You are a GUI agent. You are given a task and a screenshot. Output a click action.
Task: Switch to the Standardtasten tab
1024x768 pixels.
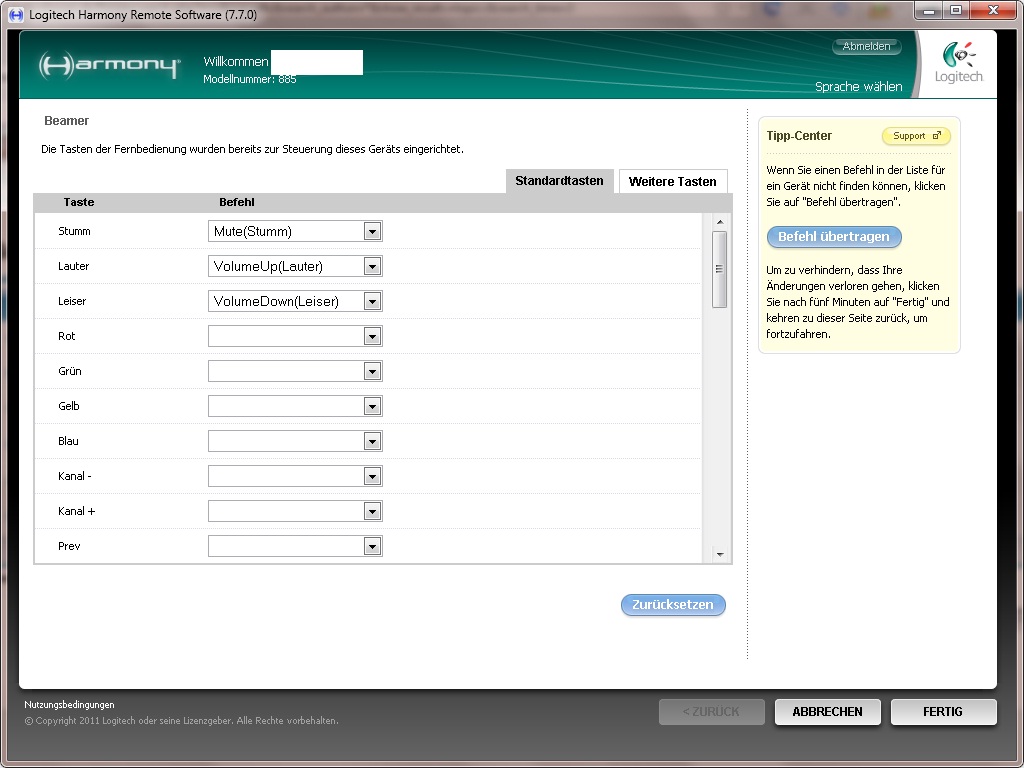(x=559, y=181)
